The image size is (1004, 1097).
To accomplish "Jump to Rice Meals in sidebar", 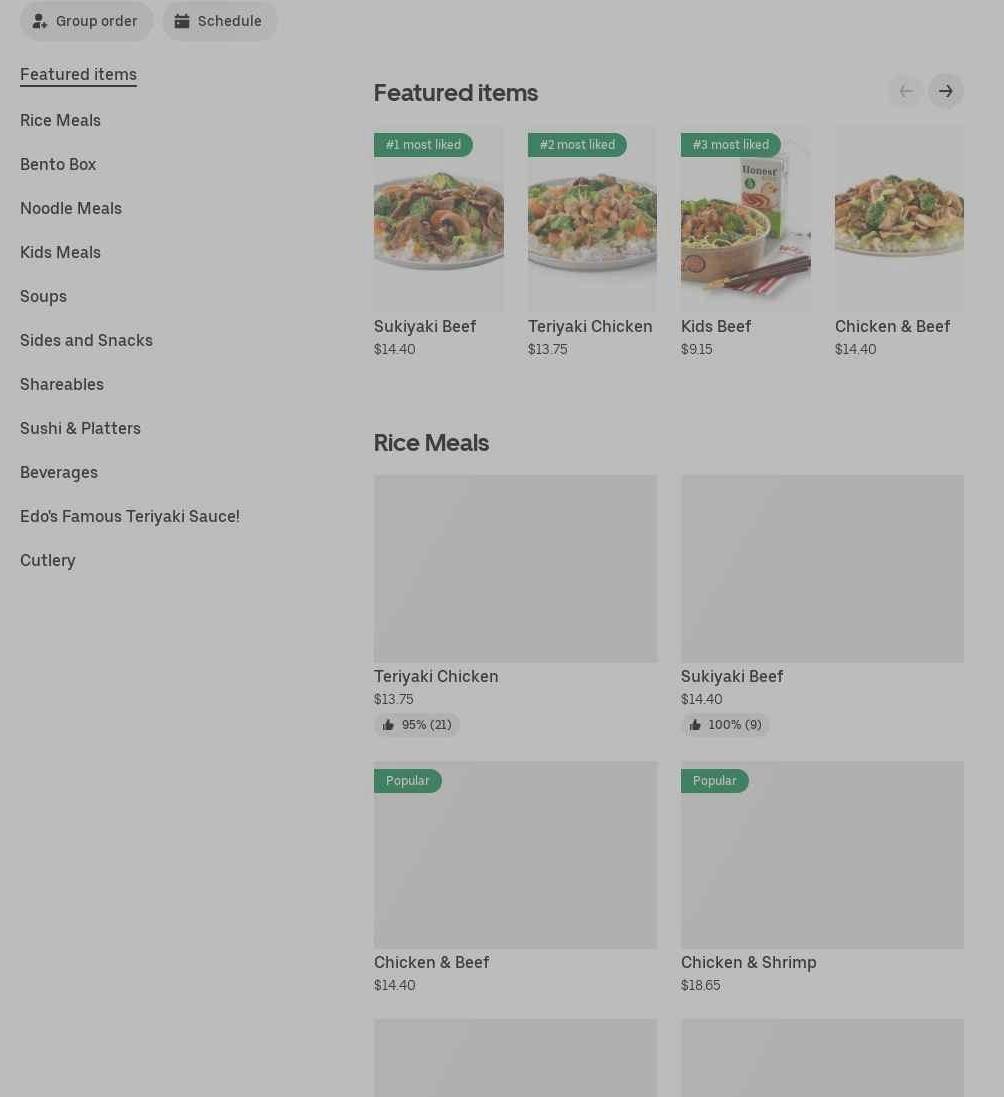I will click(60, 120).
